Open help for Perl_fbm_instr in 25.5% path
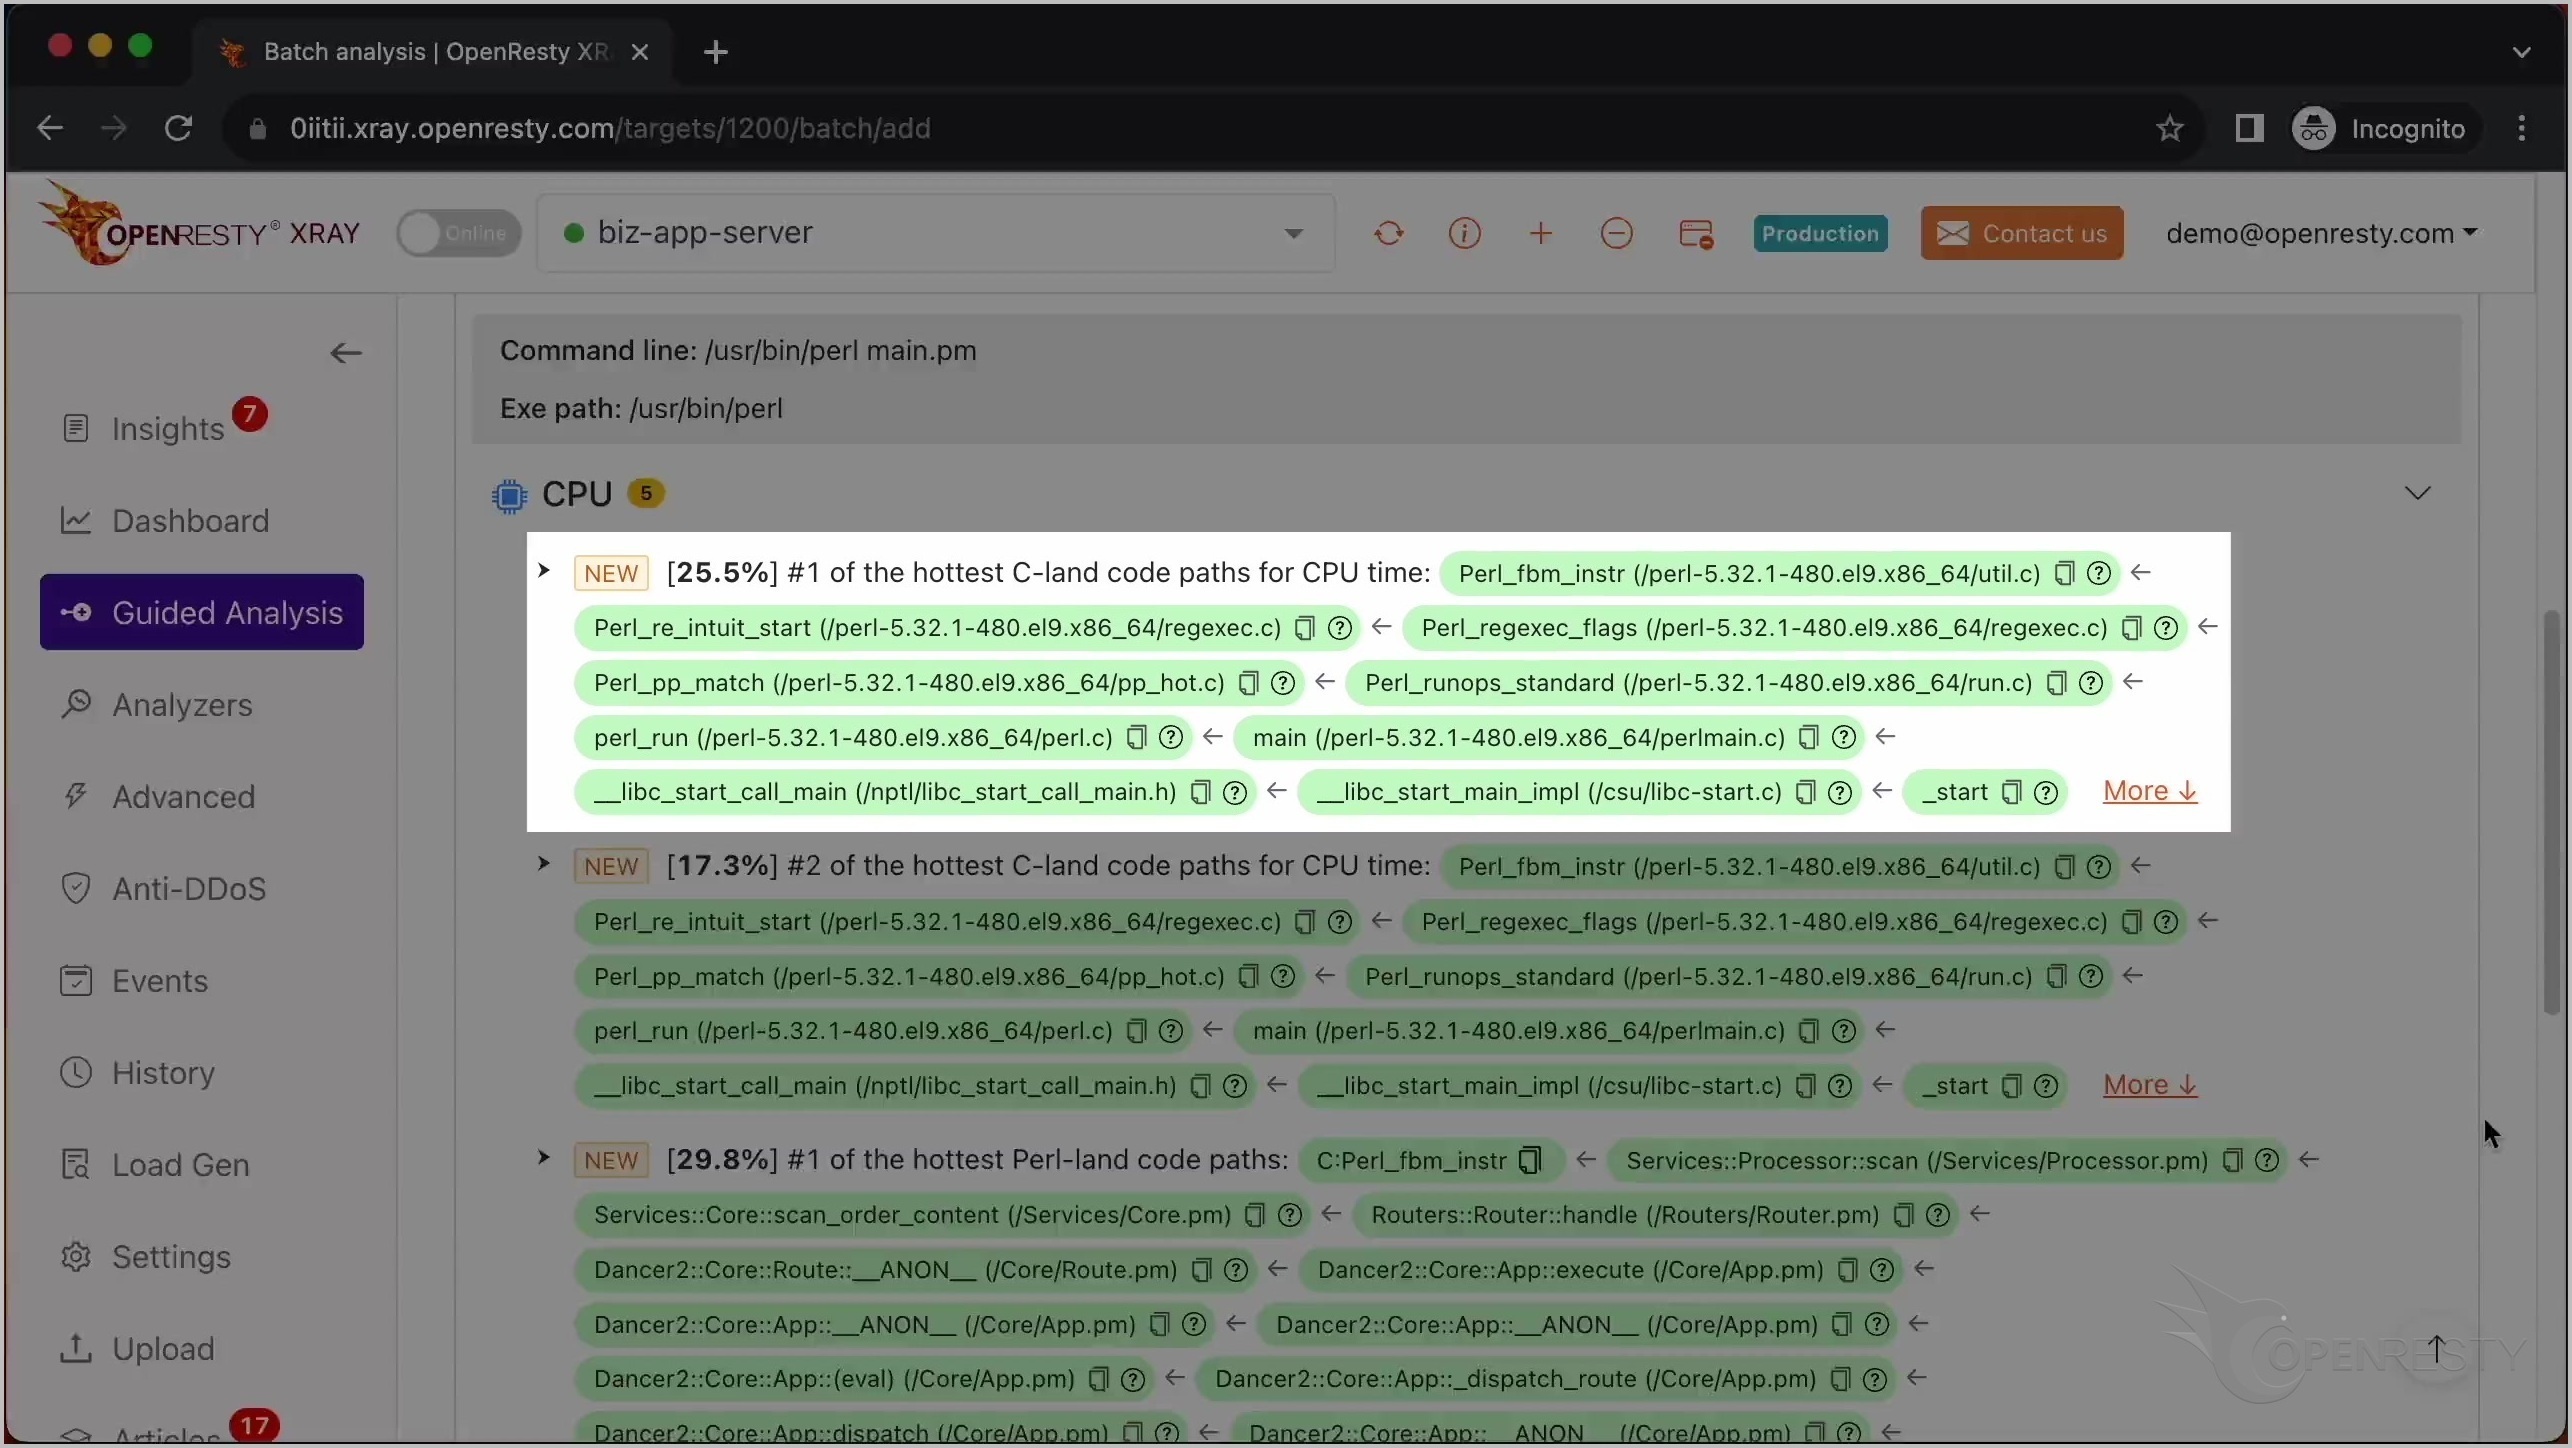Screen dimensions: 2572x1448 [x=2098, y=573]
